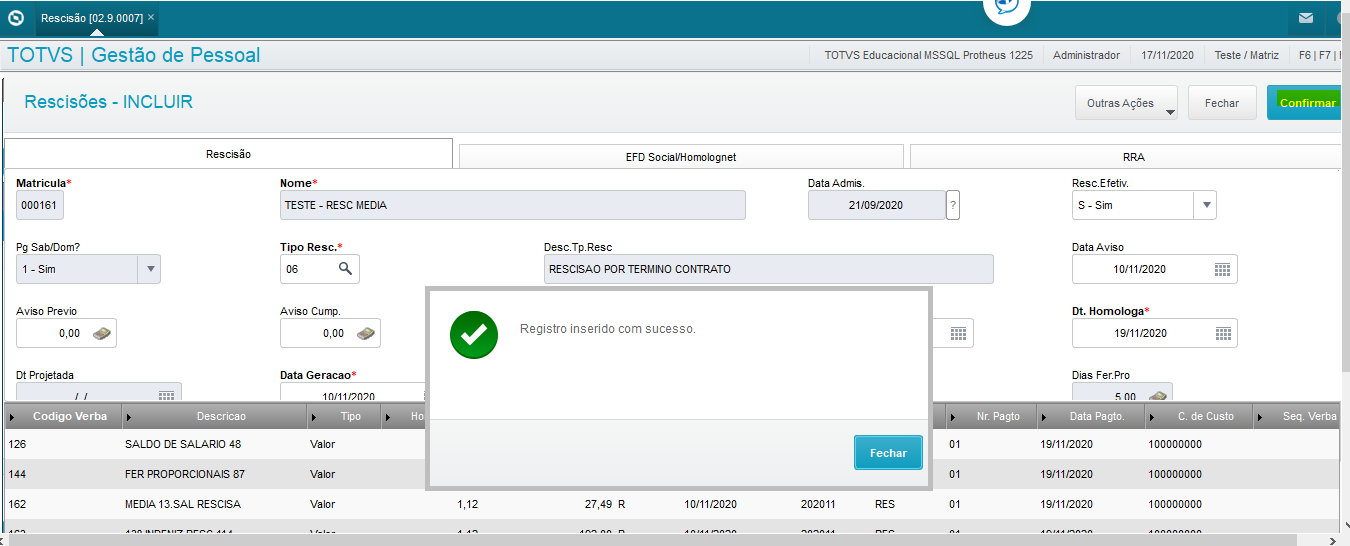Switch to the Rescisão form tab

pyautogui.click(x=228, y=154)
